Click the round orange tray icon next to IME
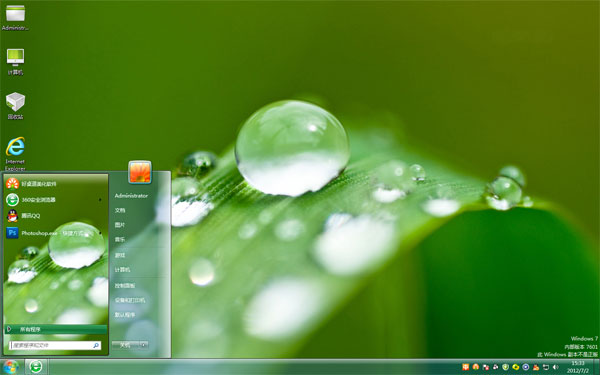The width and height of the screenshot is (600, 375). click(x=476, y=367)
